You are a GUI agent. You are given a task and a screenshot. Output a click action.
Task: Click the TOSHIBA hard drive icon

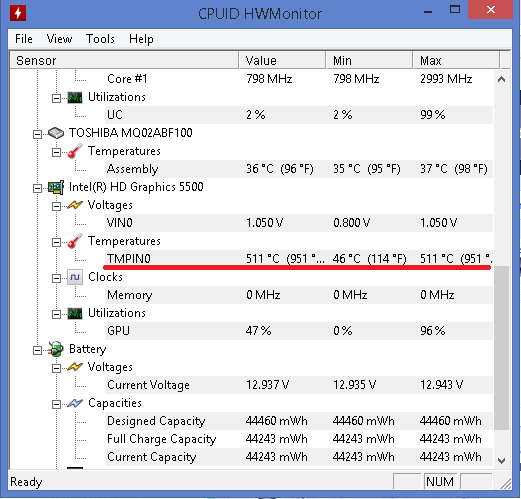pos(56,133)
